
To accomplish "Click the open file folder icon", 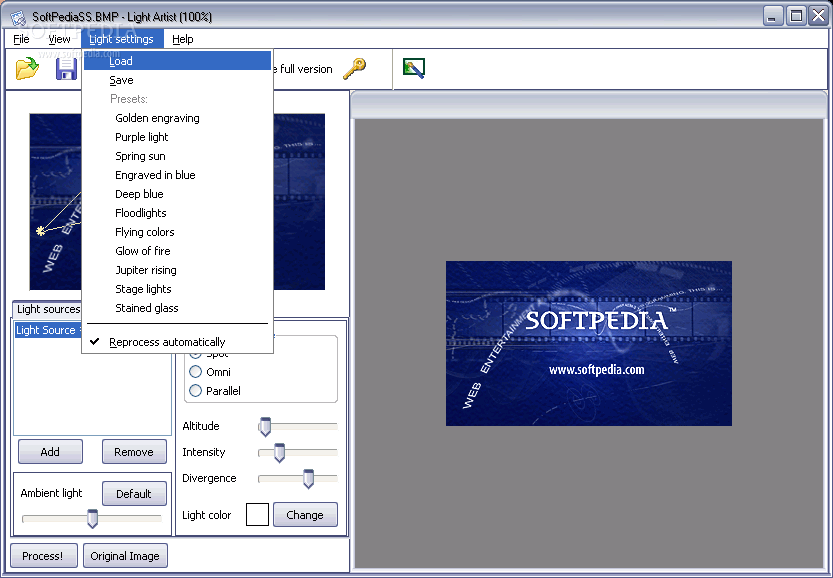I will tap(27, 69).
